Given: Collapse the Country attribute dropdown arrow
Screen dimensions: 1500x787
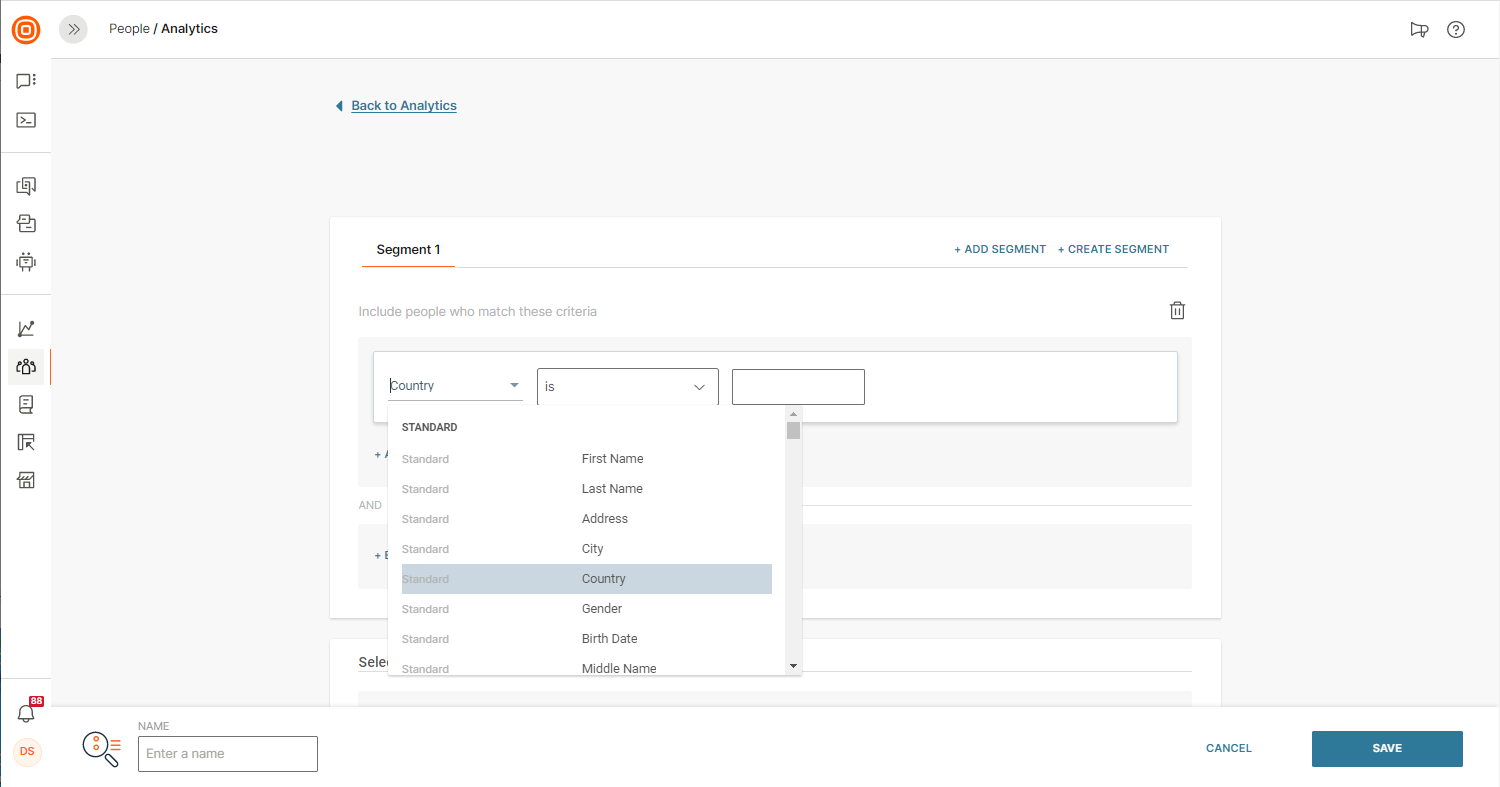Looking at the screenshot, I should (514, 386).
